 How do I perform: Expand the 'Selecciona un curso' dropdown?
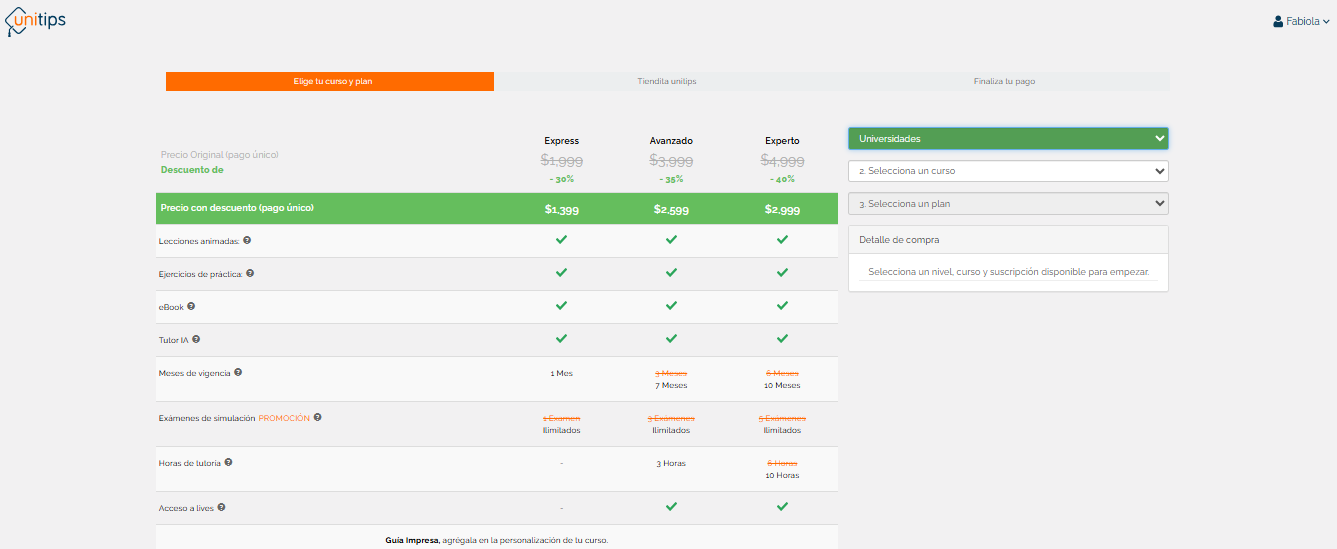click(1007, 171)
